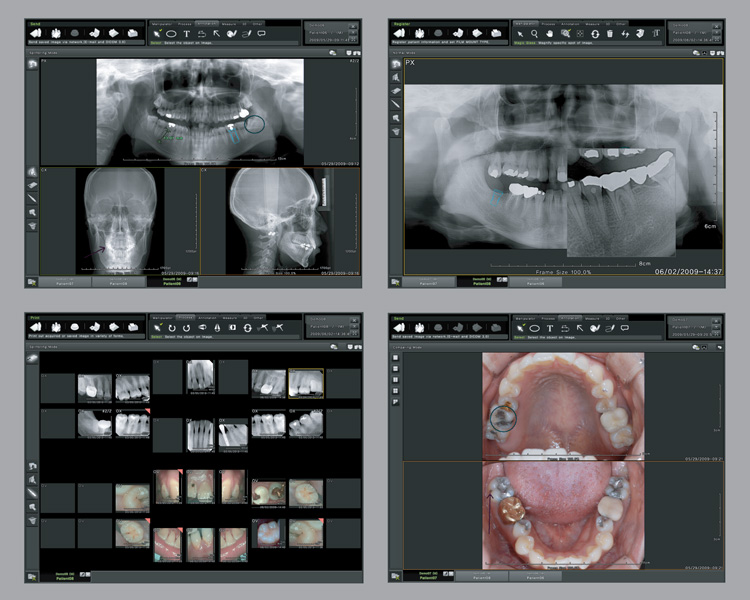750x600 pixels.
Task: Click the select pointer tool in top-left window
Action: [157, 33]
